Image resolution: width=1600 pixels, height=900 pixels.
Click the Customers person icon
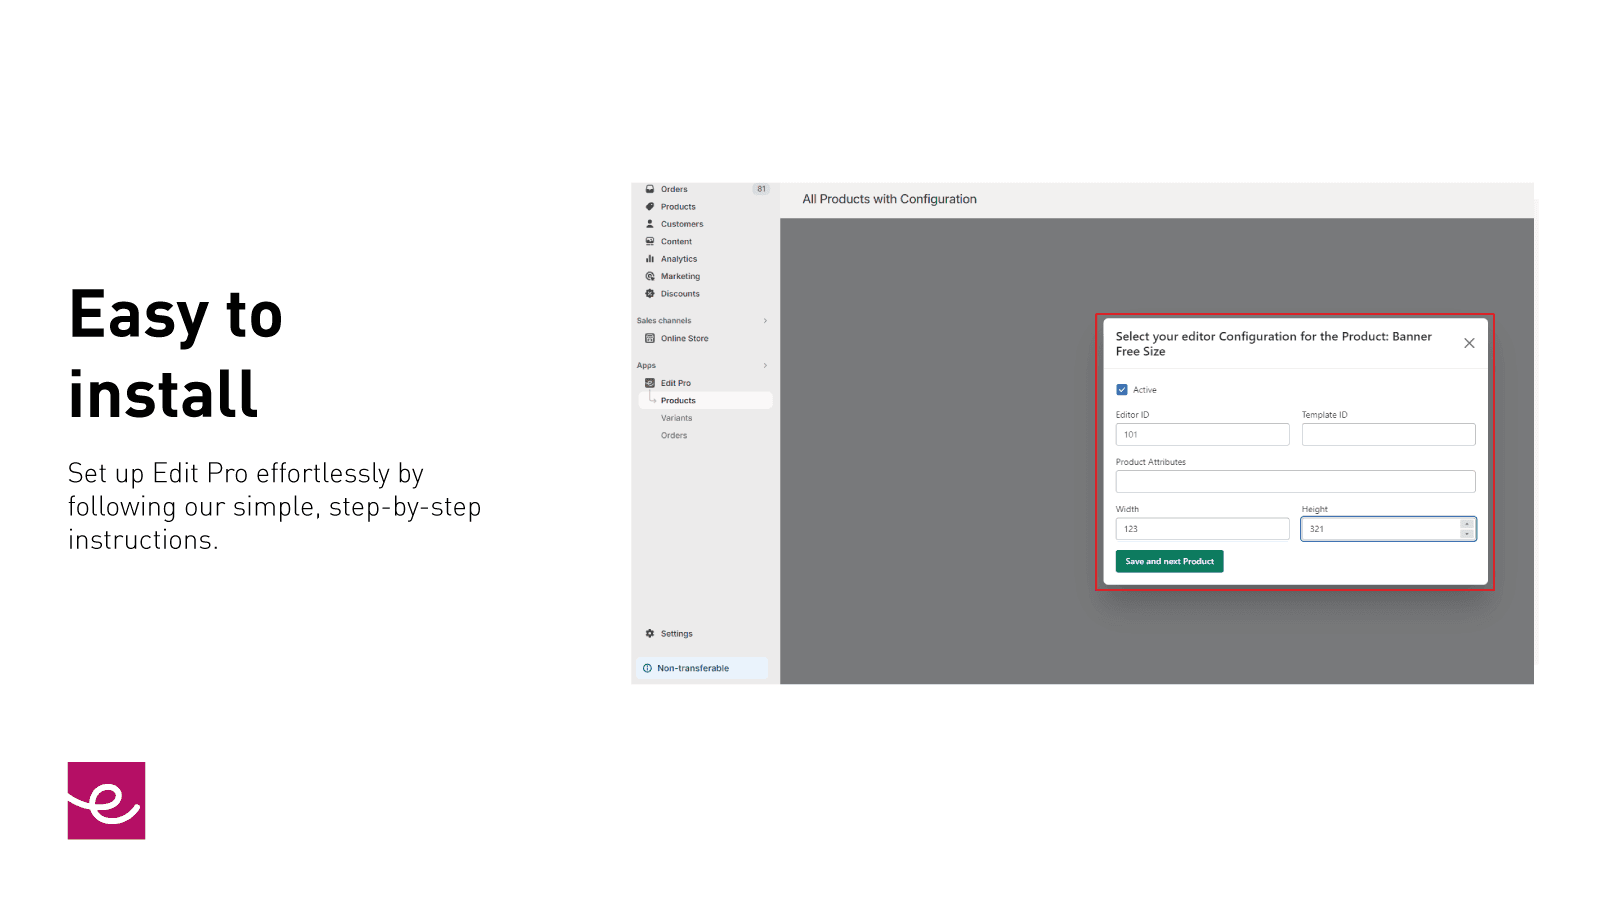point(650,224)
